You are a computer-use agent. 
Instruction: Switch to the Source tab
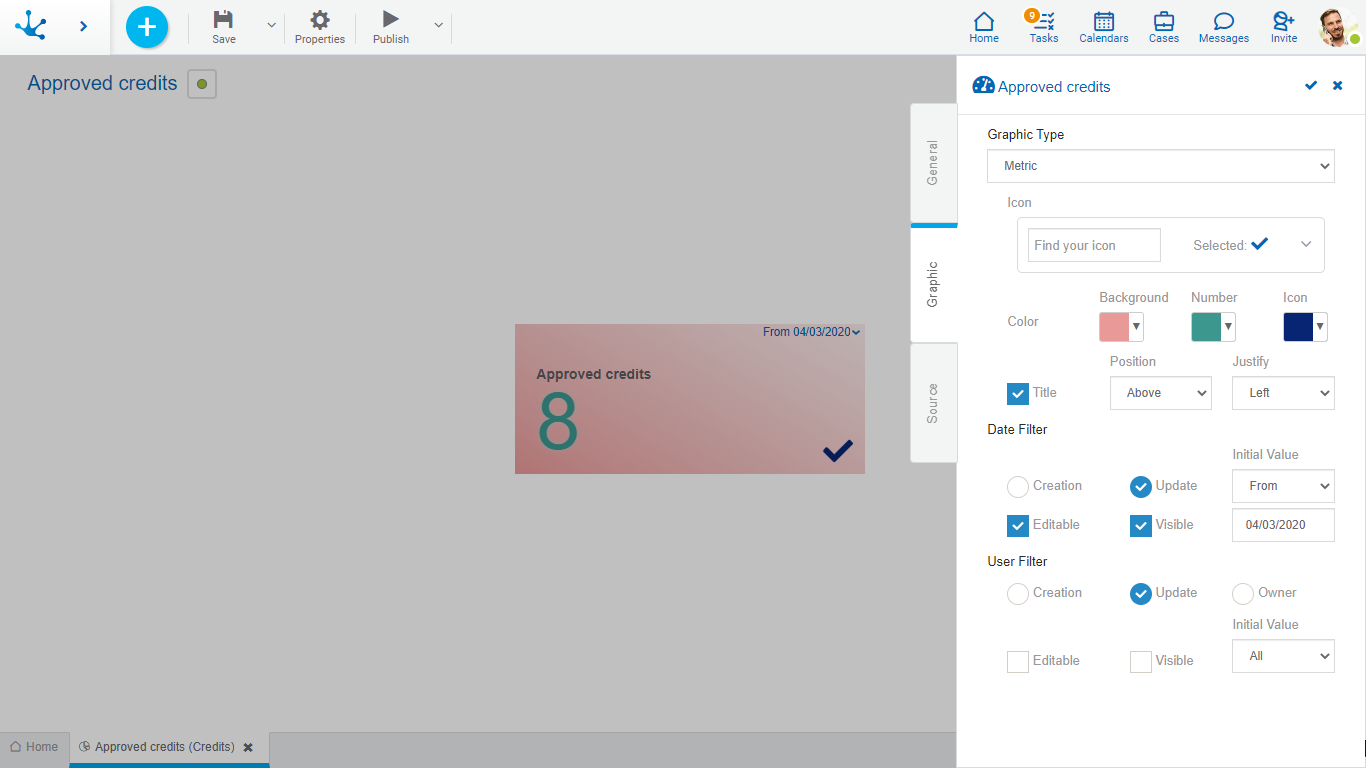point(933,403)
